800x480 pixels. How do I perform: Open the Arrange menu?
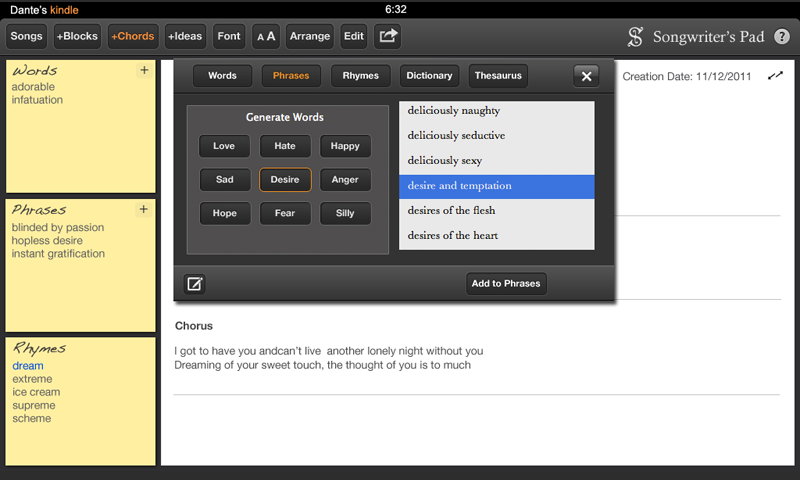pyautogui.click(x=310, y=37)
